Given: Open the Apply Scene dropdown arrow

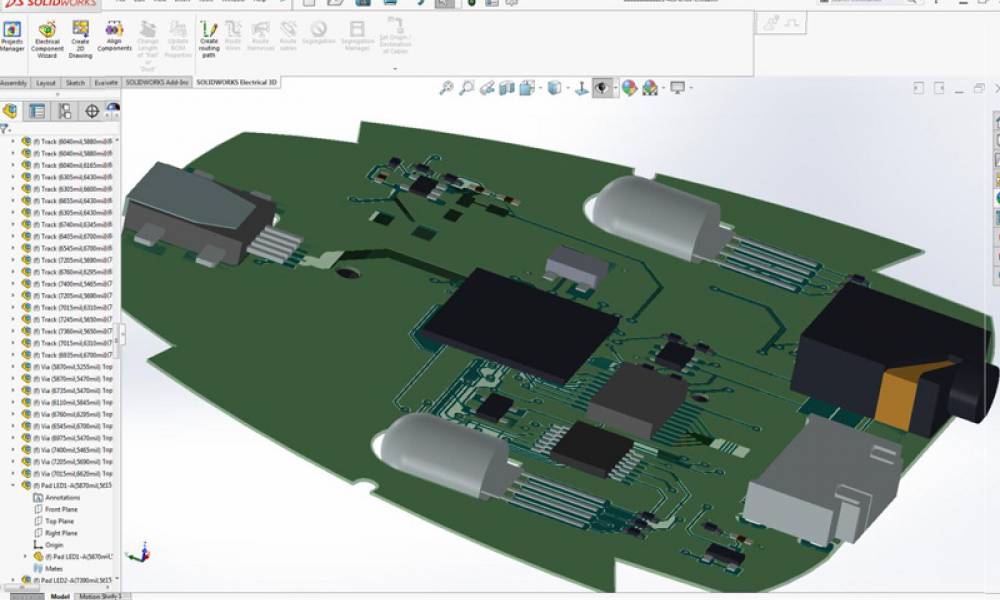Looking at the screenshot, I should (x=663, y=89).
